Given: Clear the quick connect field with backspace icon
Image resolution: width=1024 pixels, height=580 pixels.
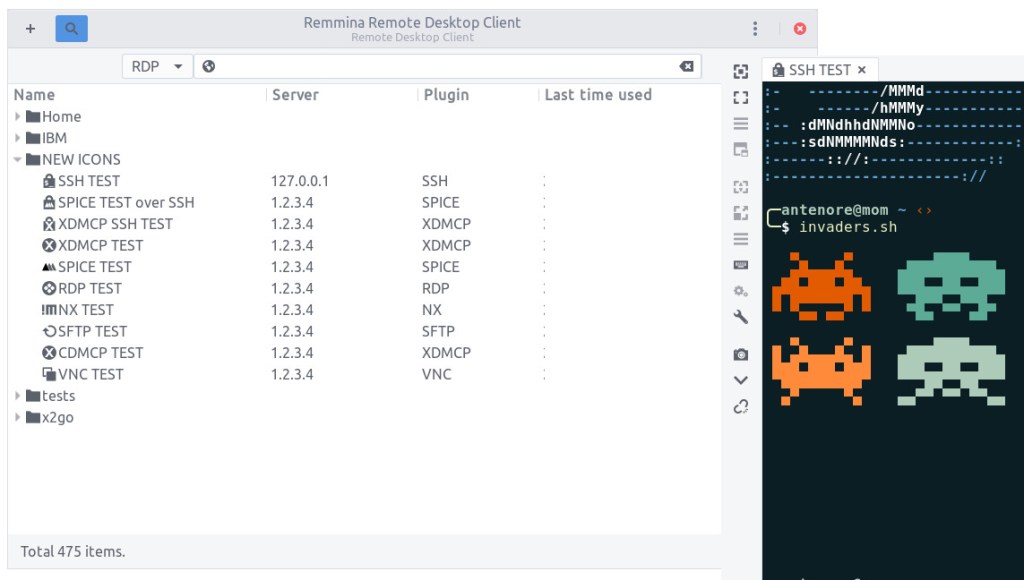Looking at the screenshot, I should pos(686,66).
